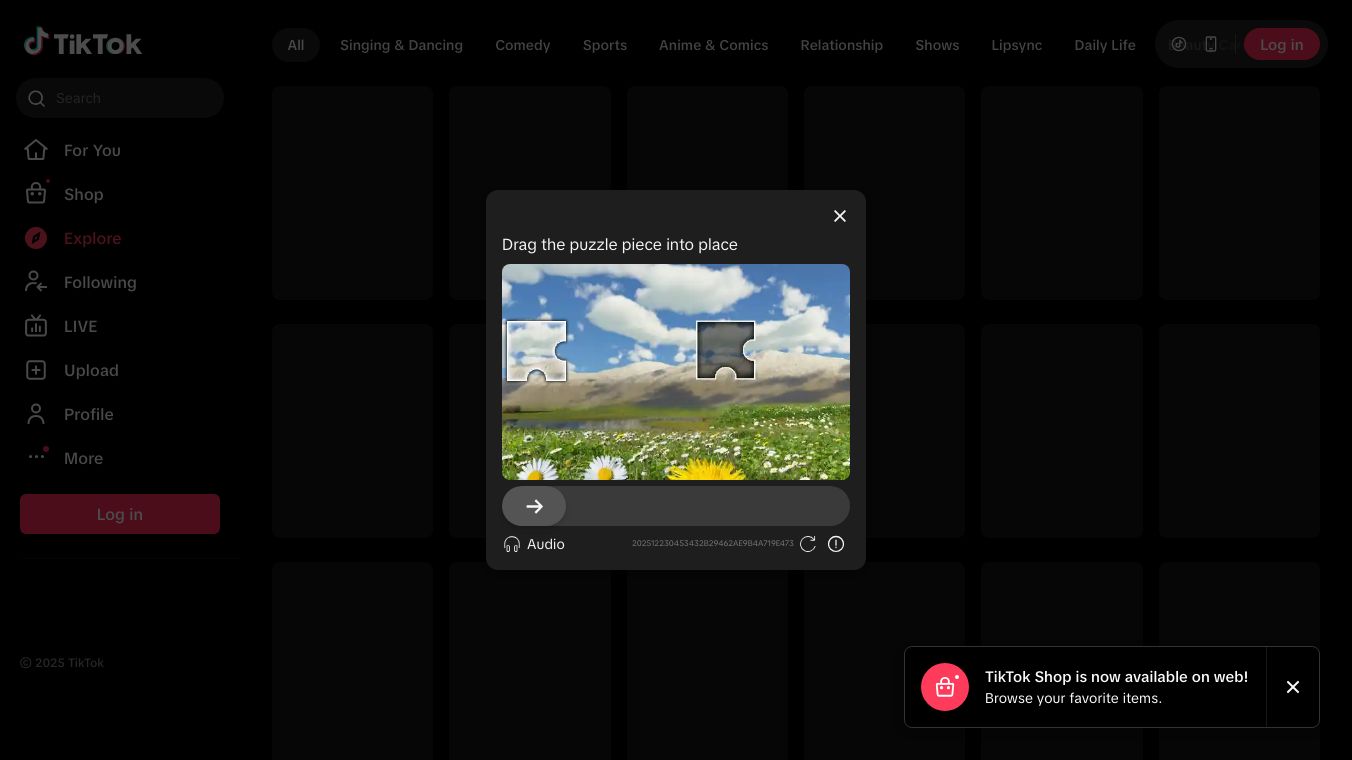Open the Upload page
This screenshot has height=760, width=1352.
90,370
